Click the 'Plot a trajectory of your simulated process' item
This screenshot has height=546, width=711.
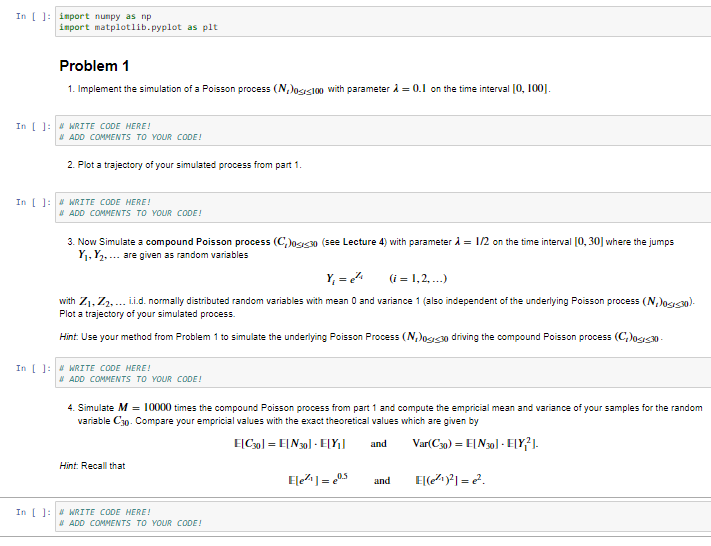pos(184,165)
